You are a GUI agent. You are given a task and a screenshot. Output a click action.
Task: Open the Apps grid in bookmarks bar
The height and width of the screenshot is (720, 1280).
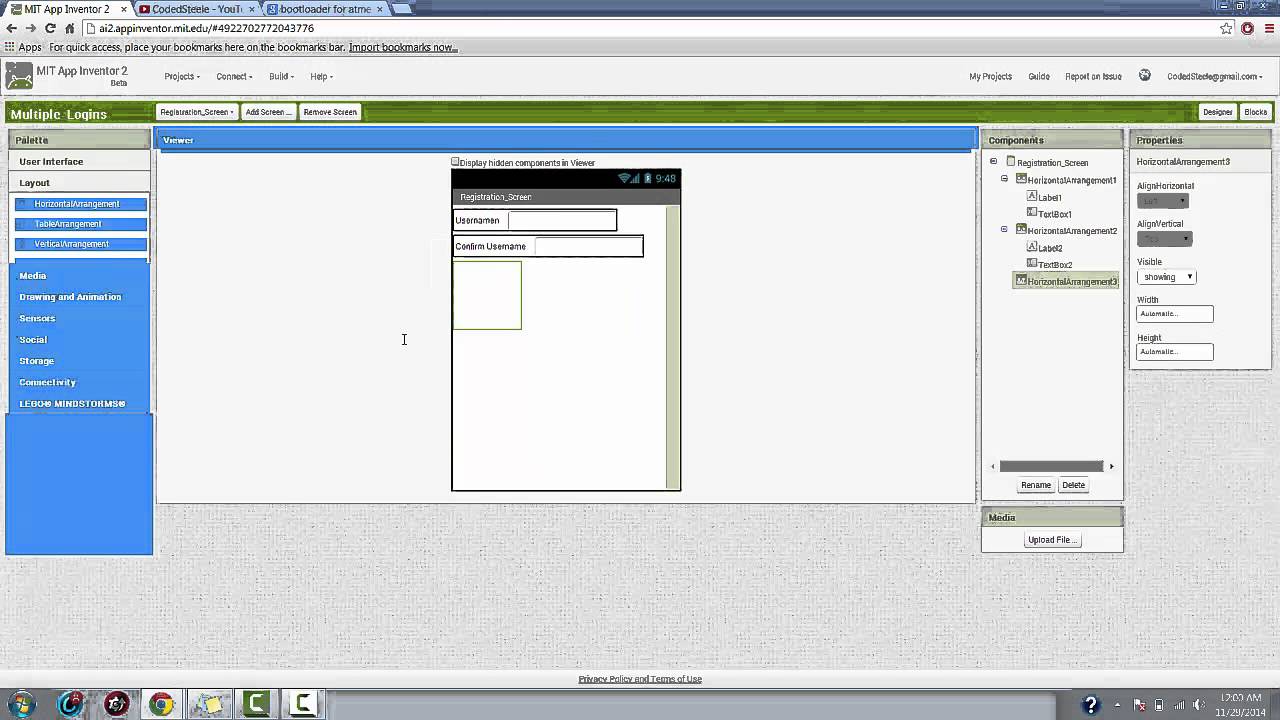23,47
